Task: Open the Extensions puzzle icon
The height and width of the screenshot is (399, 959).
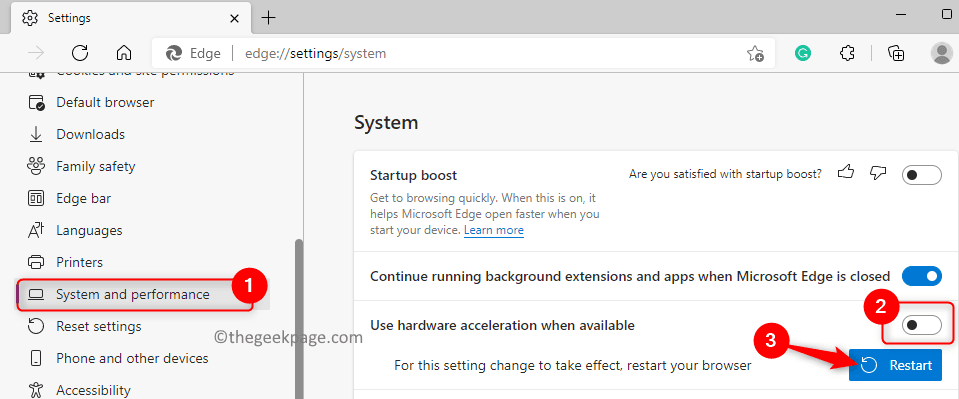Action: [x=847, y=53]
